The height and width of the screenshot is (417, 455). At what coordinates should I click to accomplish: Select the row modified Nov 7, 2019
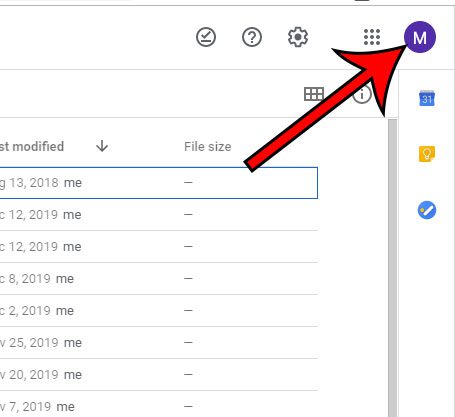pyautogui.click(x=159, y=405)
